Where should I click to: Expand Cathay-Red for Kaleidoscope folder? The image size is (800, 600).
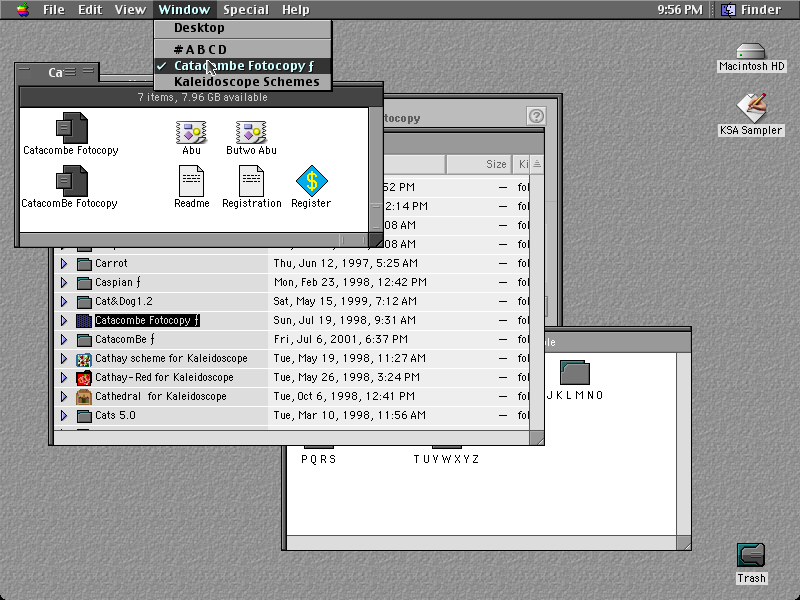(x=64, y=377)
